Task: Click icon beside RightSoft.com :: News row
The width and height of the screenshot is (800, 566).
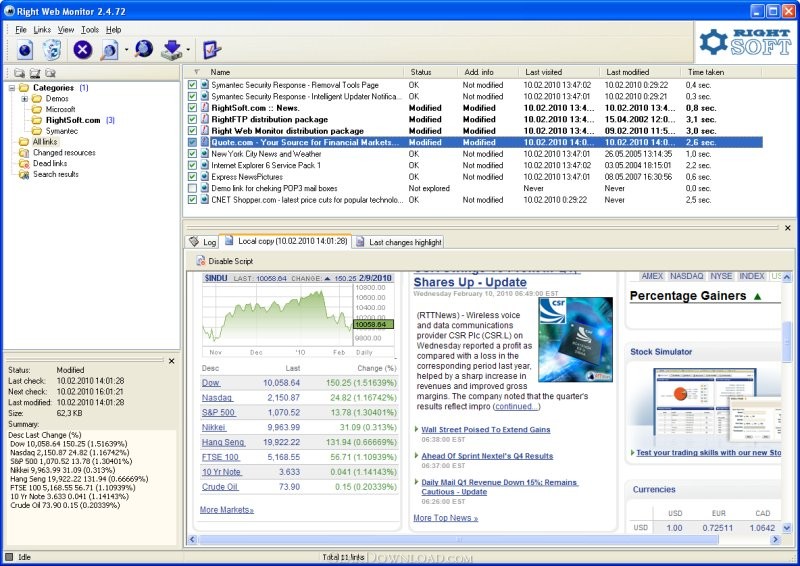Action: [205, 108]
